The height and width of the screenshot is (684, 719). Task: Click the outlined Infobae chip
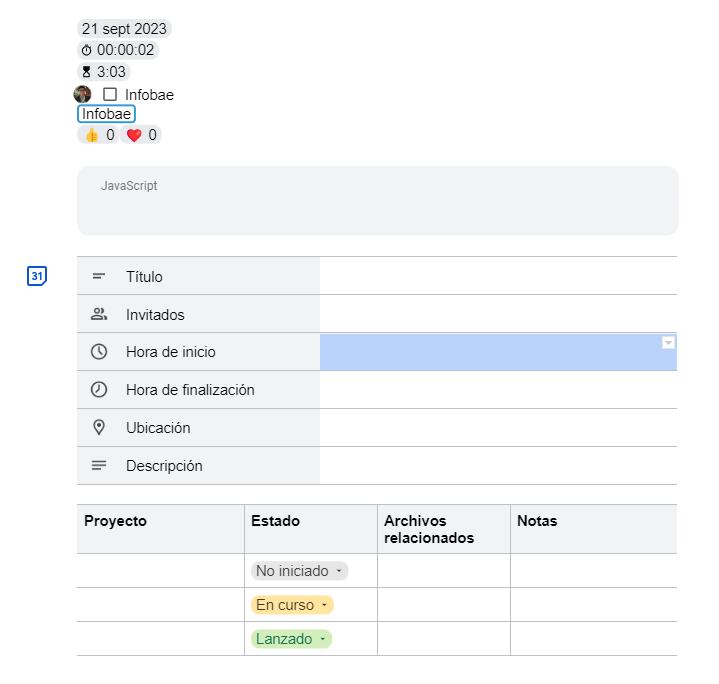click(x=106, y=114)
